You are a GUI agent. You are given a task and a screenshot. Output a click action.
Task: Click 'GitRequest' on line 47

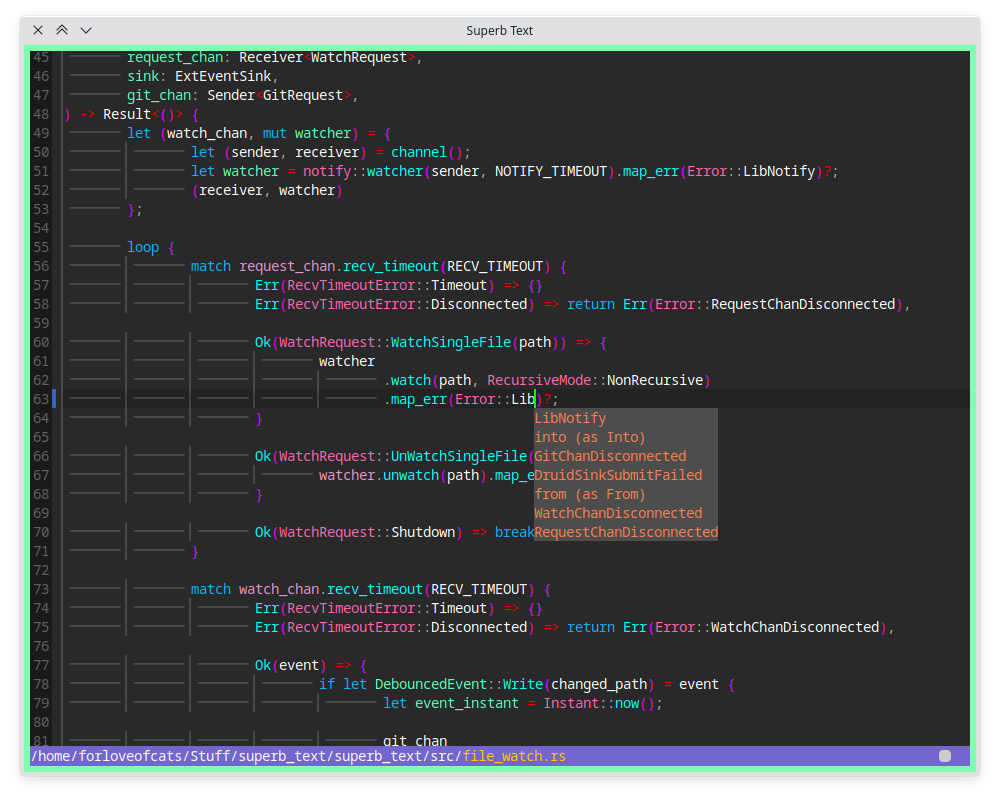(x=303, y=96)
